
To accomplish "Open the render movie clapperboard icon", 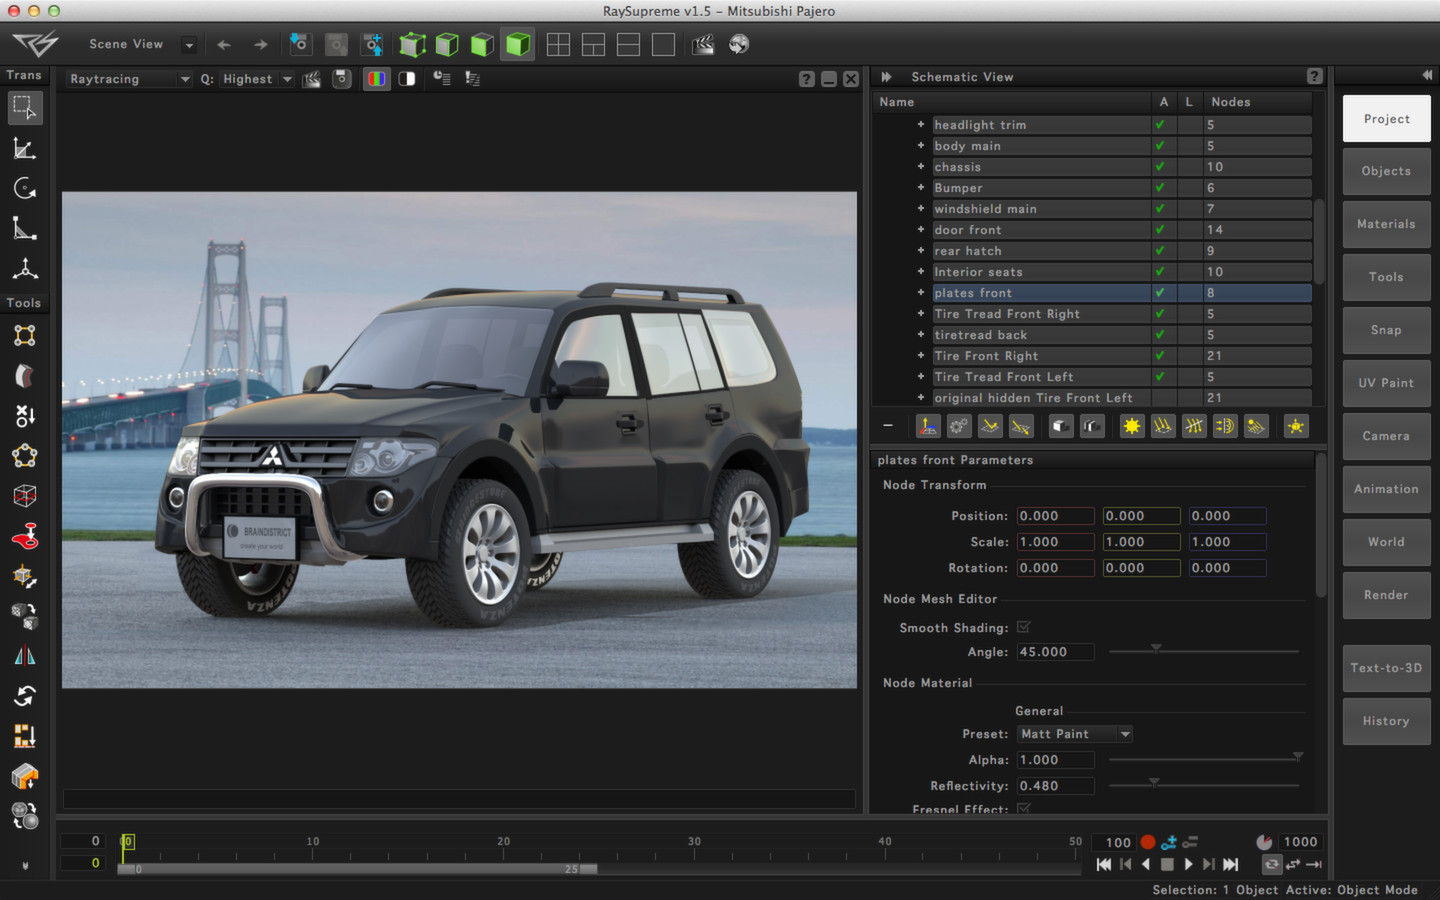I will (x=703, y=44).
